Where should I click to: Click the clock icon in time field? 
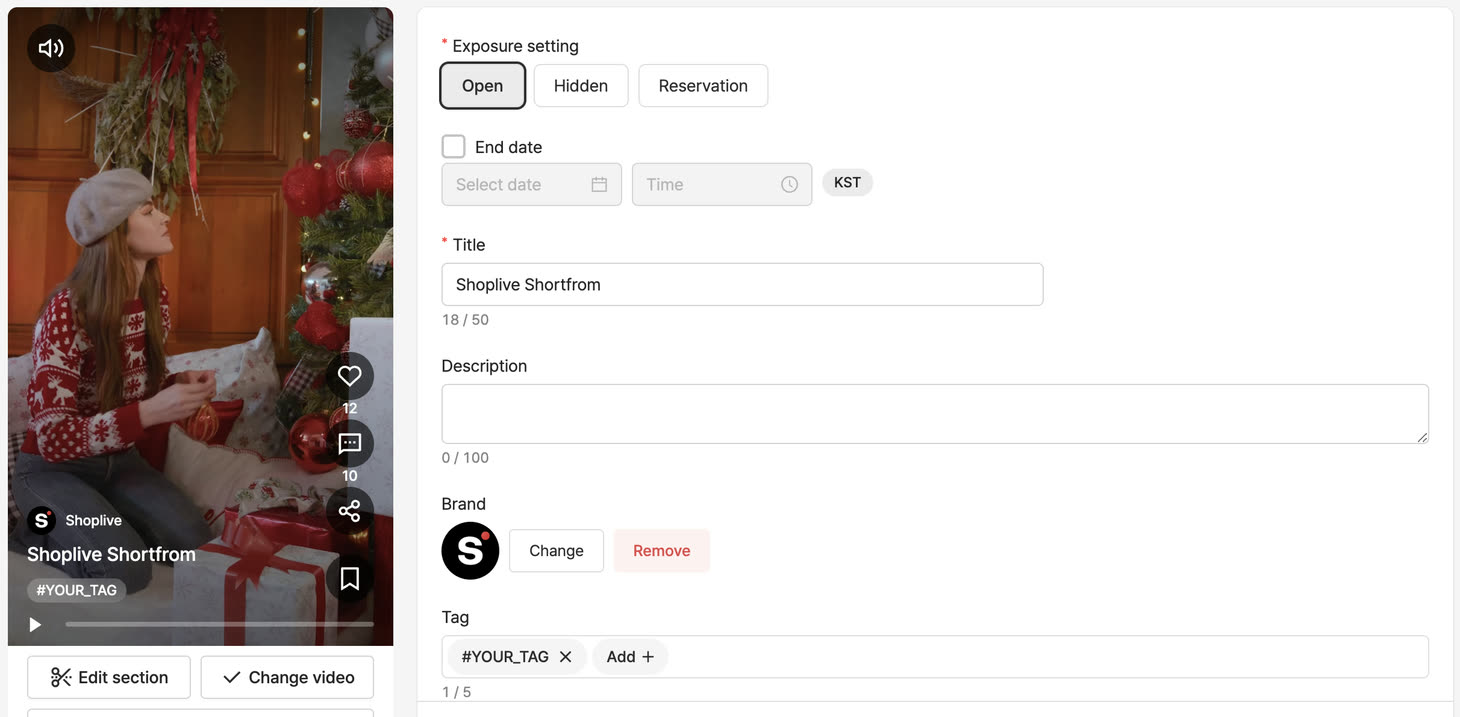click(789, 185)
